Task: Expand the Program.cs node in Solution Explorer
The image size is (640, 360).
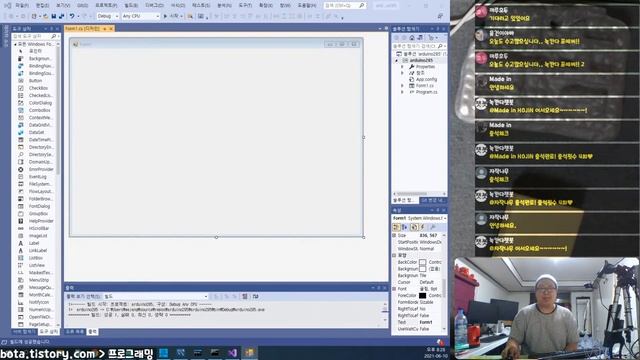Action: point(402,92)
